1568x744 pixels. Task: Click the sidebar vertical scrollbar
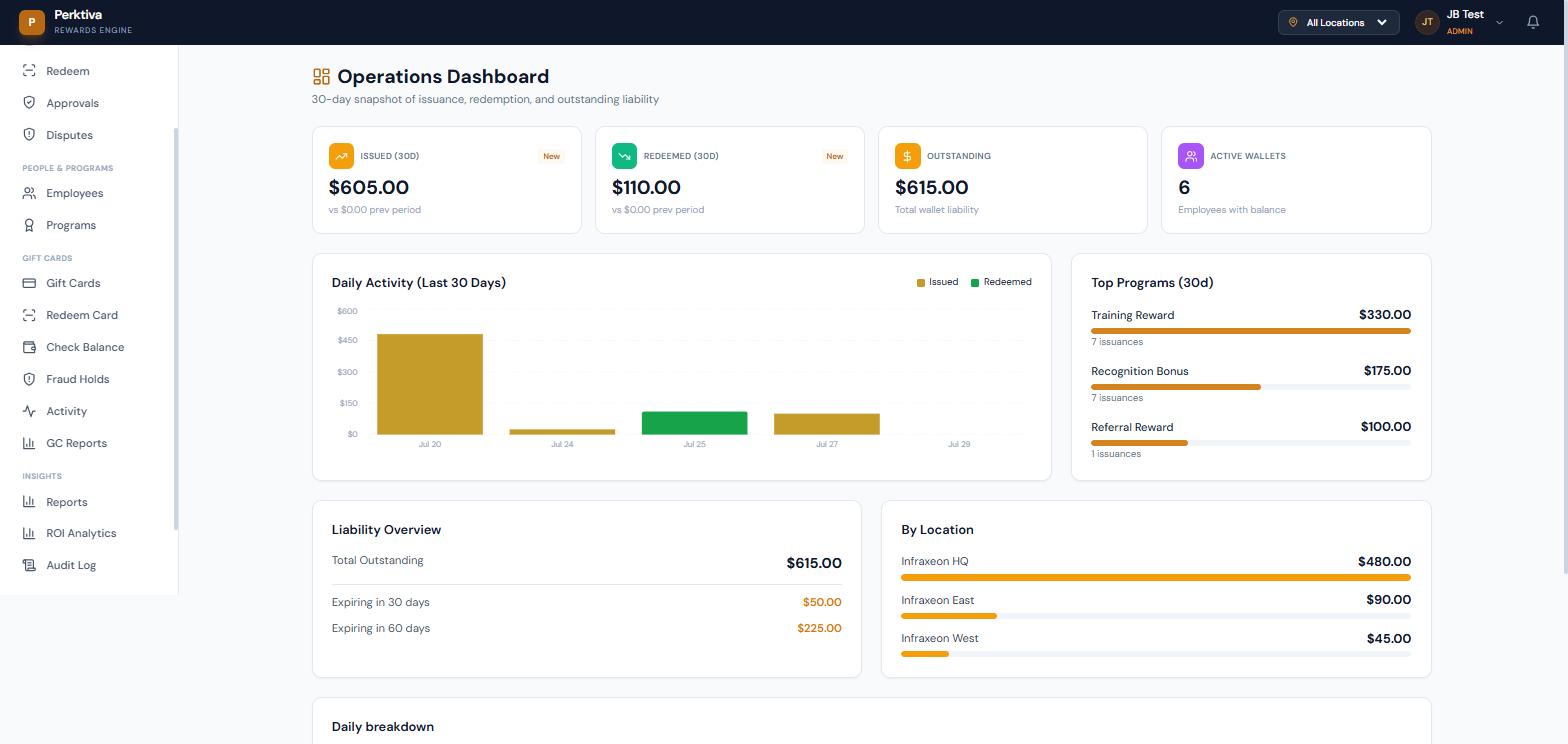pyautogui.click(x=176, y=328)
